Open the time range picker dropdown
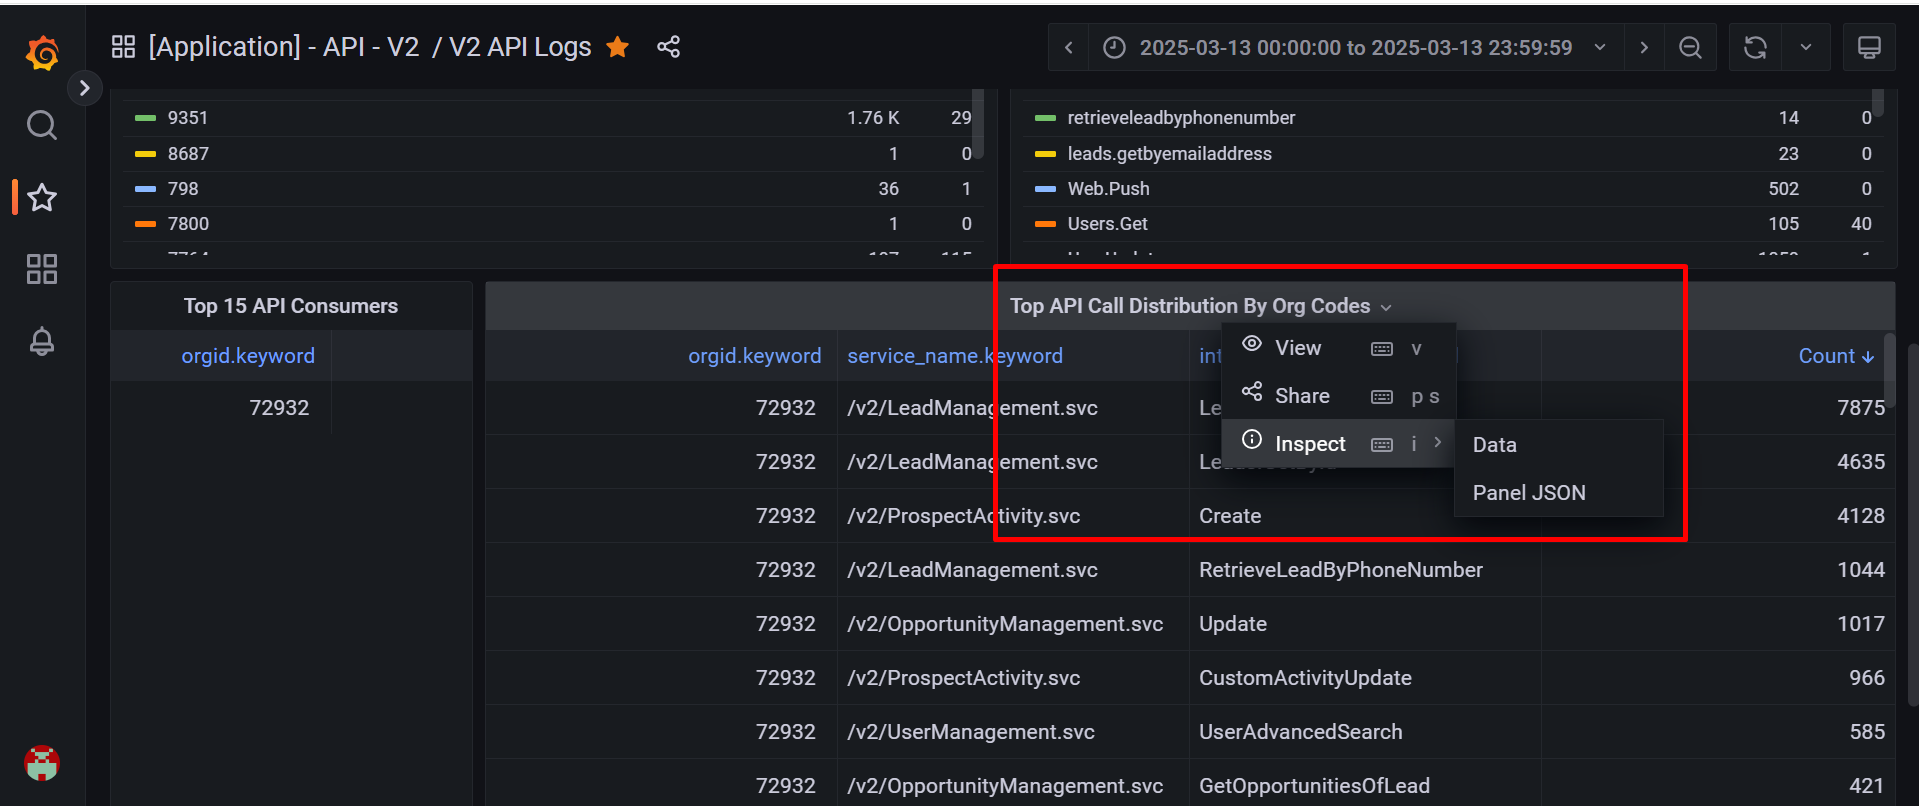Viewport: 1919px width, 806px height. point(1356,48)
